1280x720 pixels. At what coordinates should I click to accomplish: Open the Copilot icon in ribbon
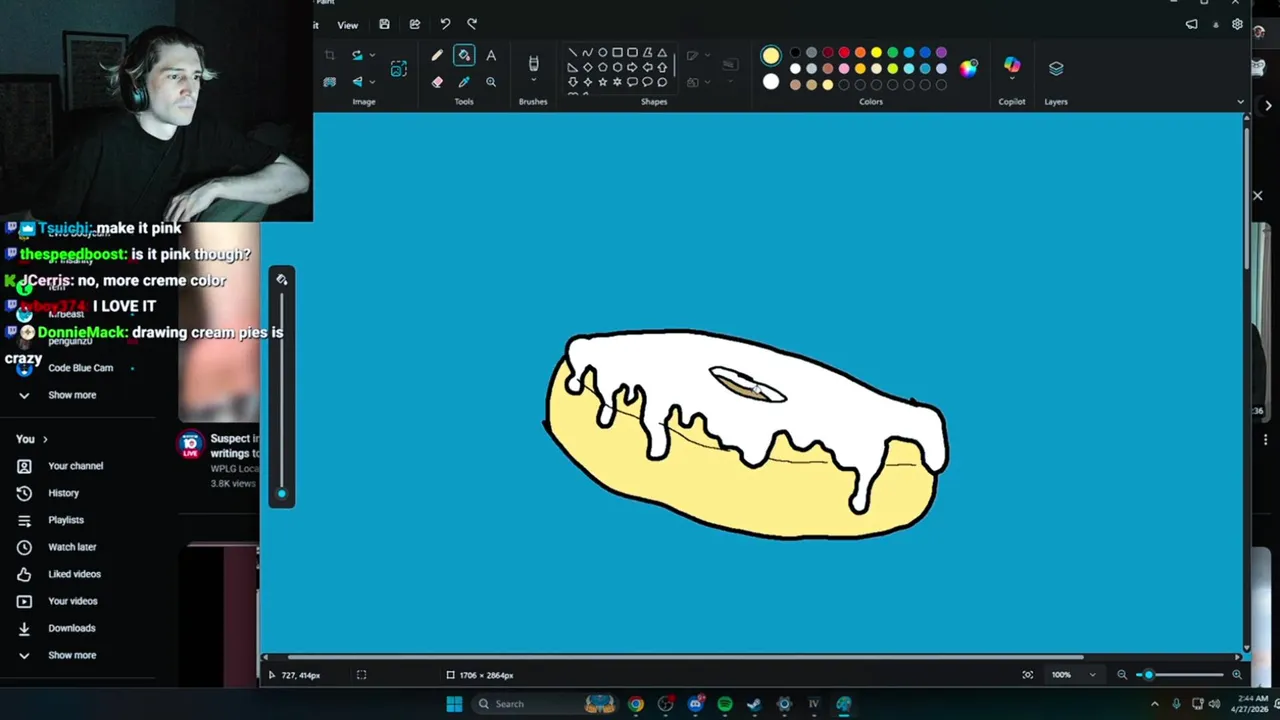[1012, 66]
